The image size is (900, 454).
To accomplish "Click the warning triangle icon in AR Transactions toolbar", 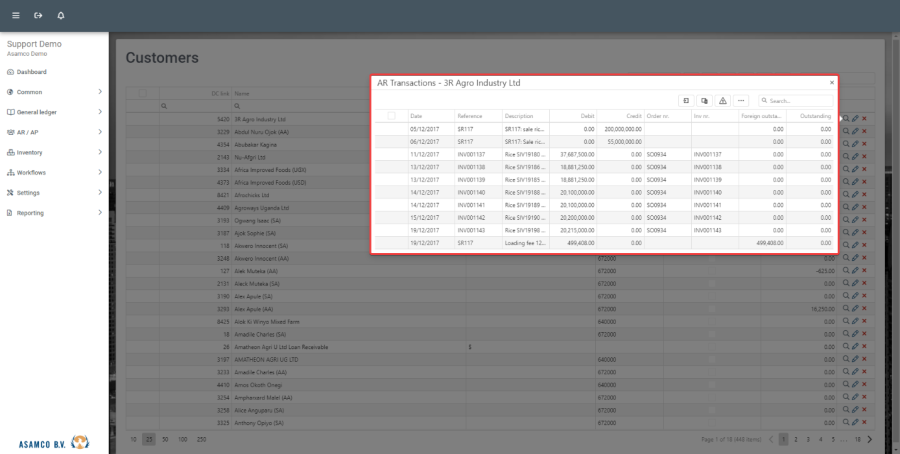I will point(722,101).
